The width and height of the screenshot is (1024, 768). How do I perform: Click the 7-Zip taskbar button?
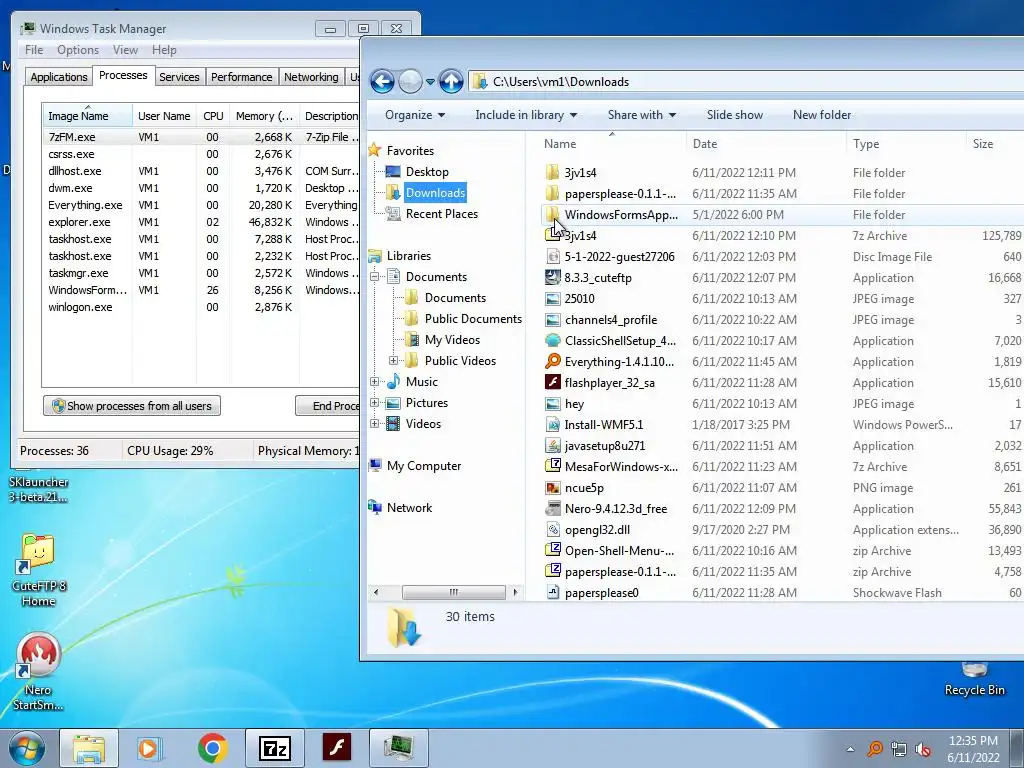point(274,748)
